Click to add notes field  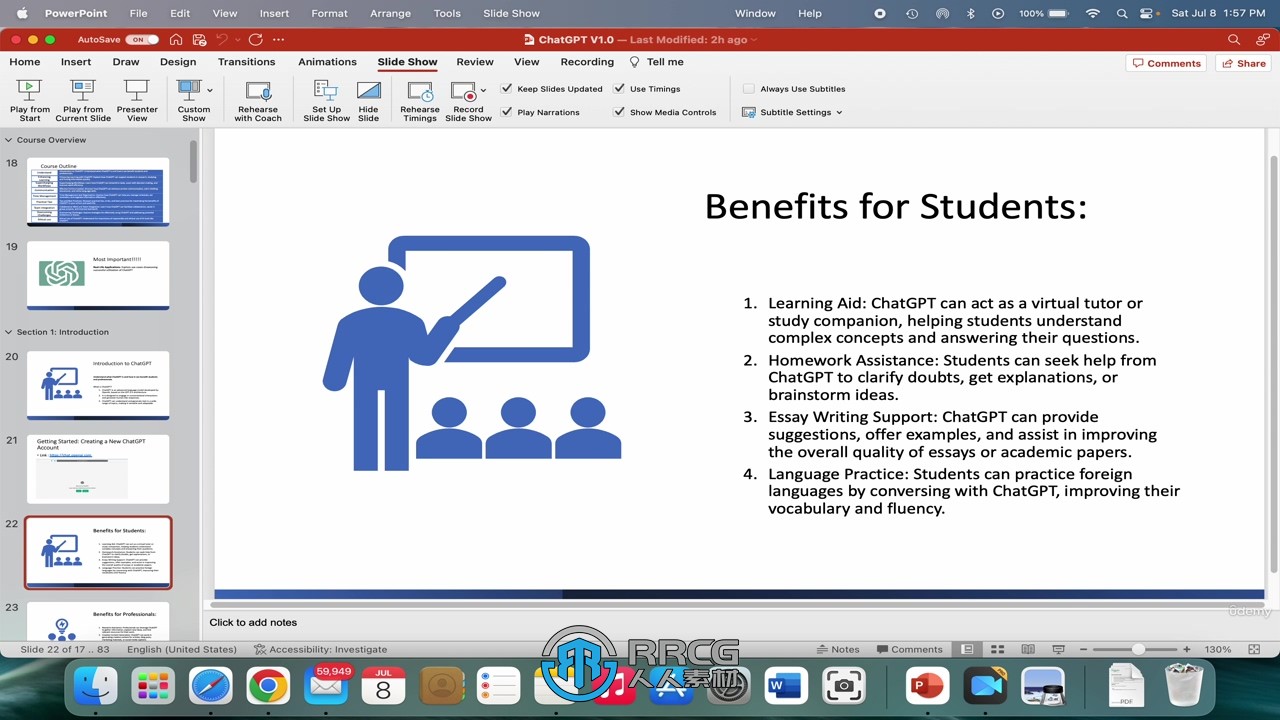click(253, 622)
